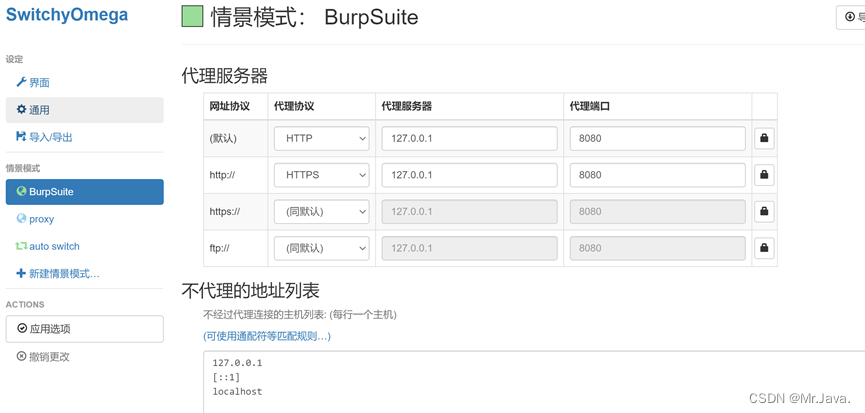Select the auto switch profile
This screenshot has width=865, height=413.
click(84, 246)
